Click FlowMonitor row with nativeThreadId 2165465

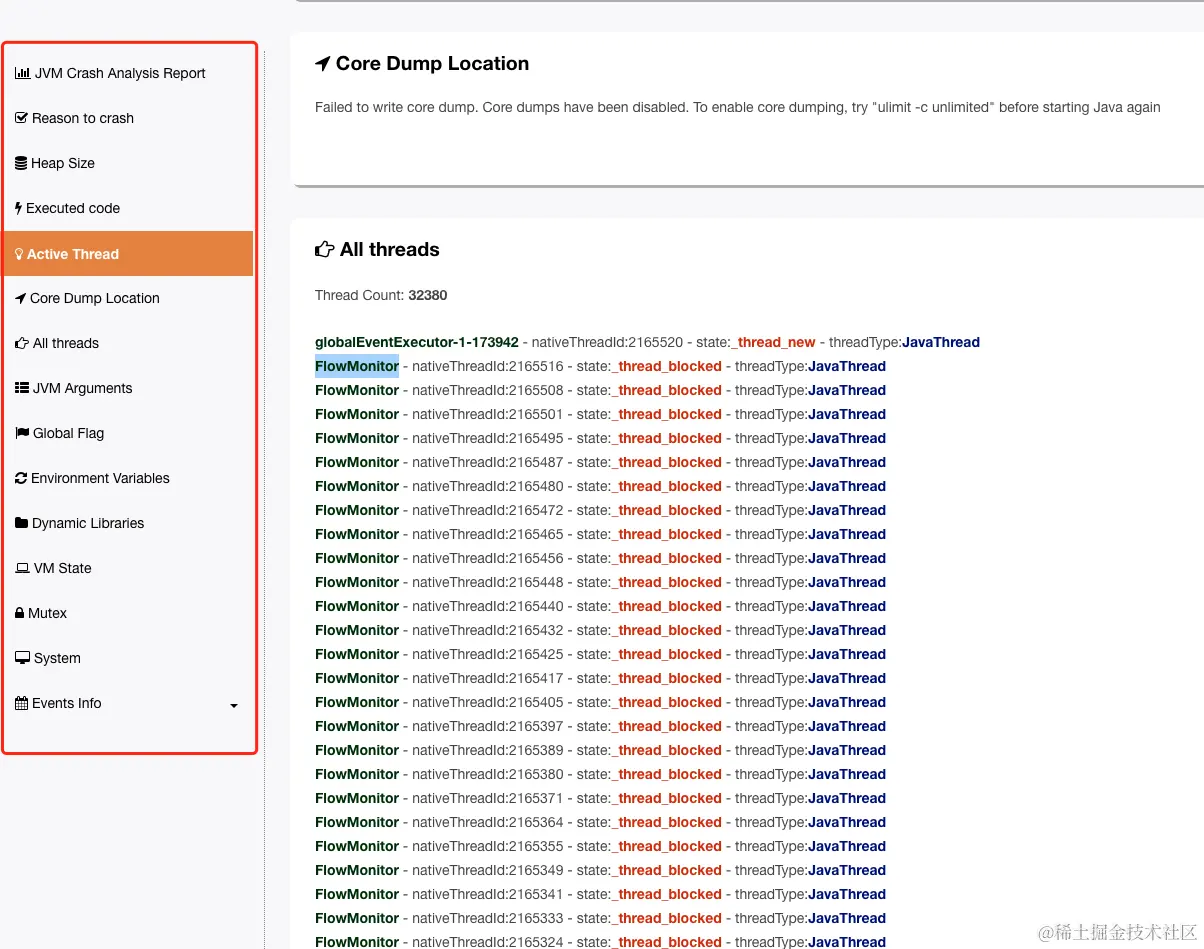600,534
